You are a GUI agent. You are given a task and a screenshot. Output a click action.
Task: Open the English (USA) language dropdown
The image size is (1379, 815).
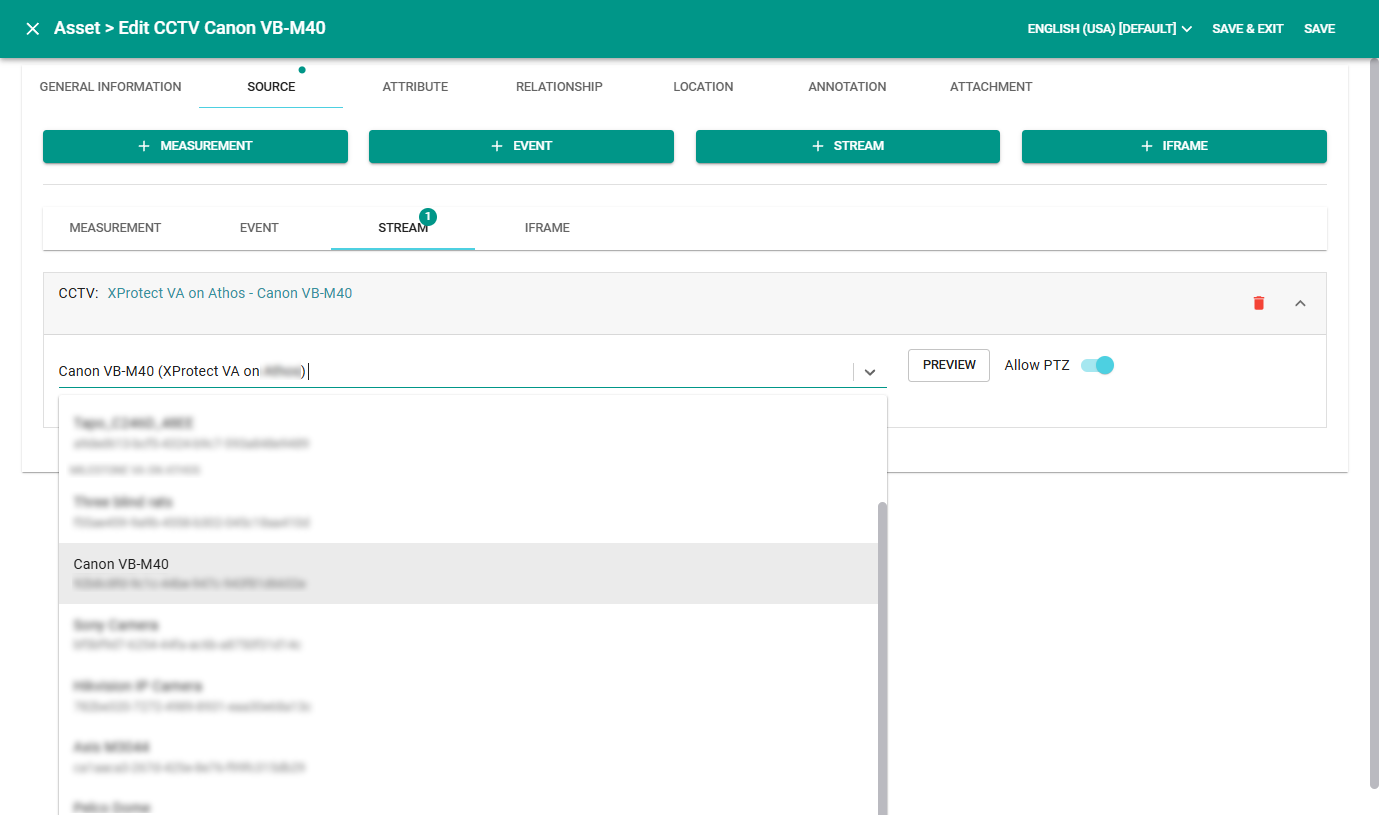[1109, 29]
